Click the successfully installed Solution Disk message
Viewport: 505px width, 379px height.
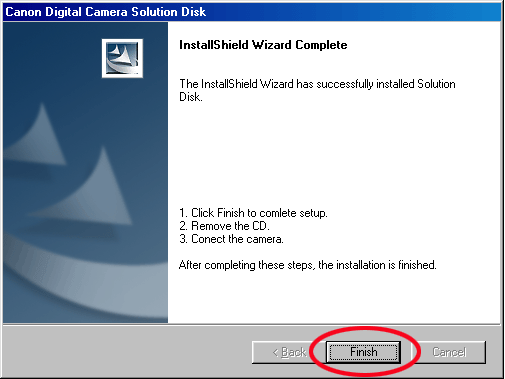pos(317,90)
